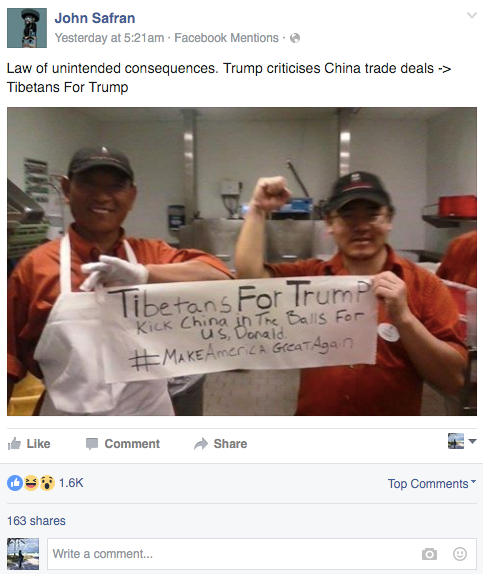Click the 1.6K reactions count
This screenshot has width=483, height=574.
pyautogui.click(x=71, y=483)
